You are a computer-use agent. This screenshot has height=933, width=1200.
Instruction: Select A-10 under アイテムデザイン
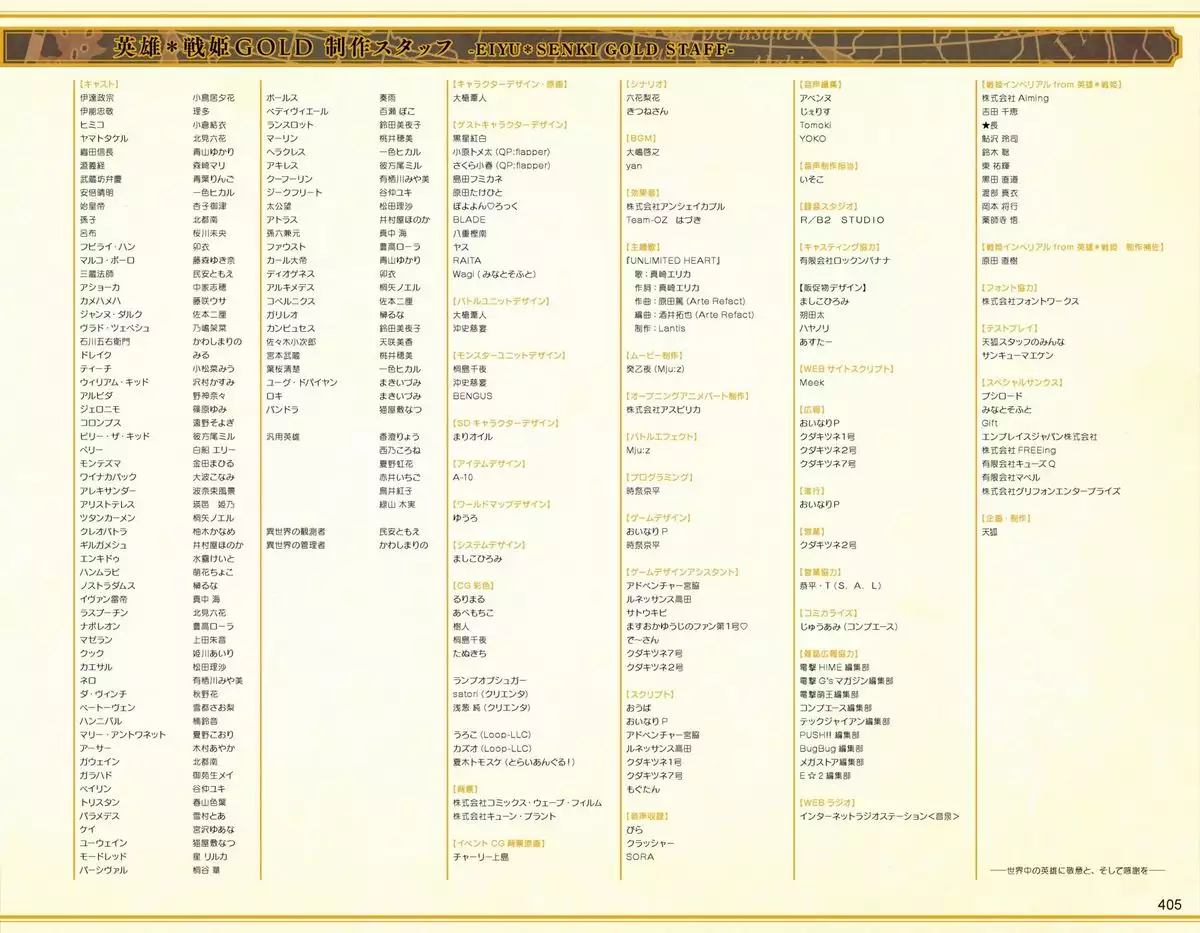[x=463, y=477]
